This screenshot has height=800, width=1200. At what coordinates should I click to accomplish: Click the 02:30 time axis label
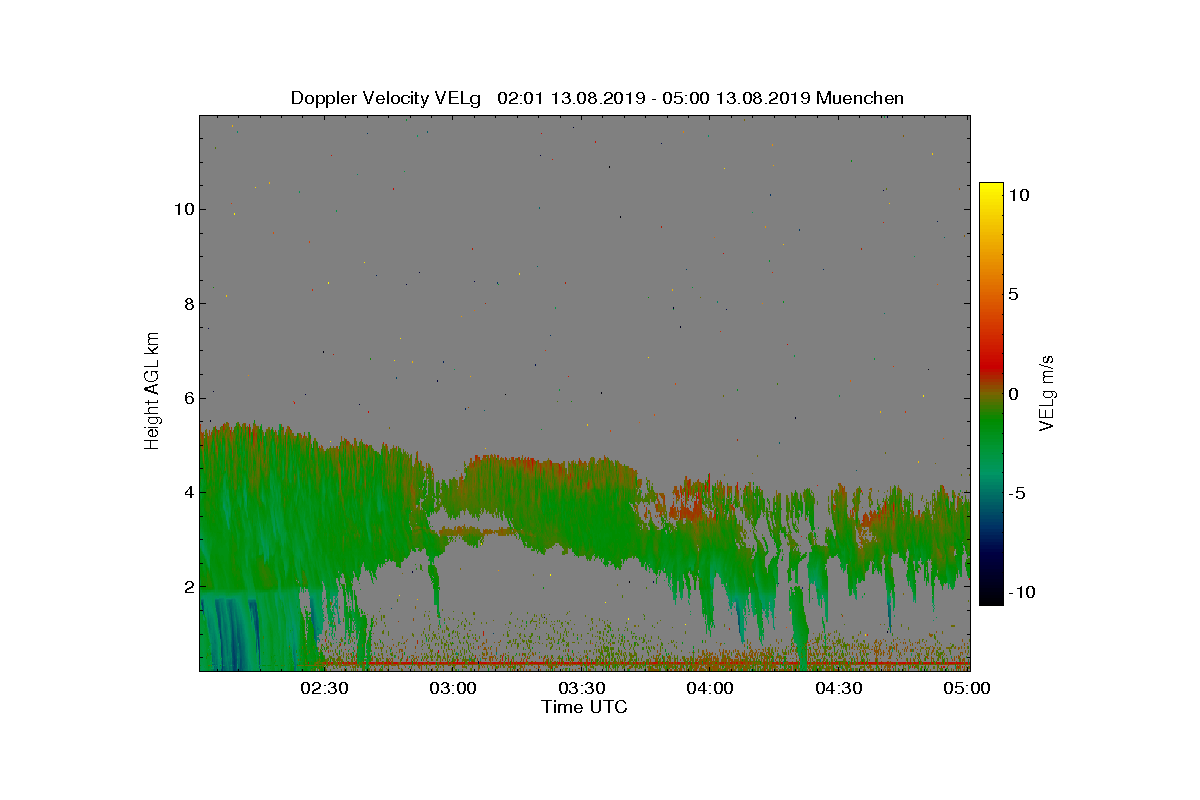[x=324, y=688]
